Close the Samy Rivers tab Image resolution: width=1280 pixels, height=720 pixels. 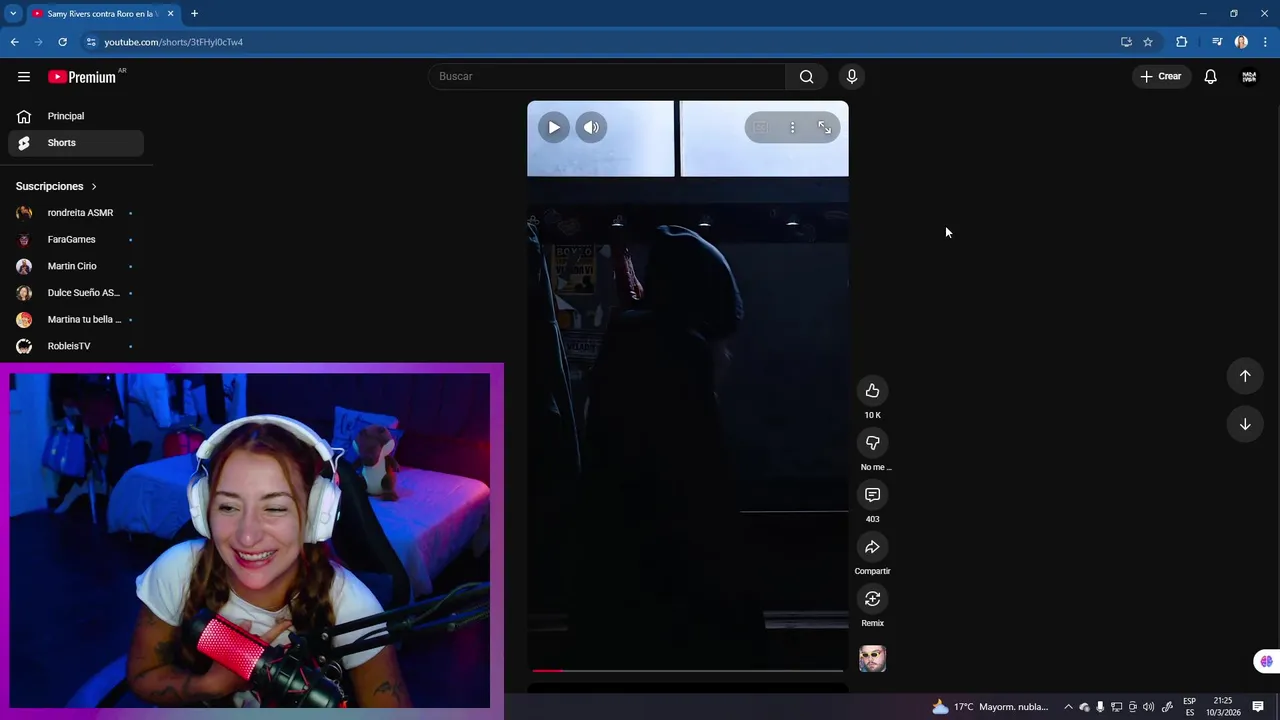(x=171, y=14)
